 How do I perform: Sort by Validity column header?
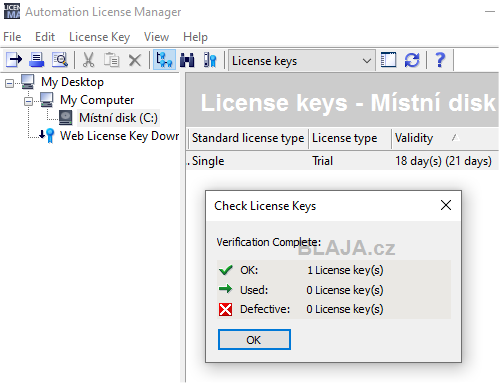445,138
